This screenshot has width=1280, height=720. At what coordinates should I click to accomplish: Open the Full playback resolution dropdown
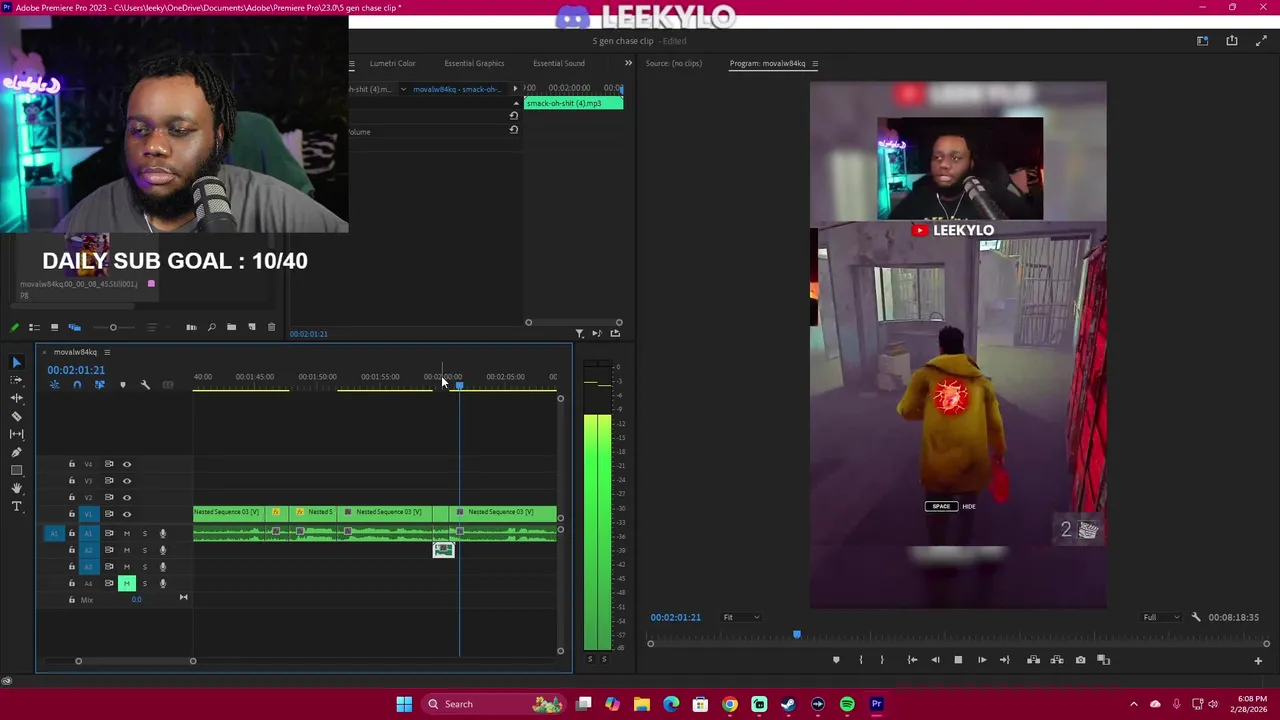1161,617
